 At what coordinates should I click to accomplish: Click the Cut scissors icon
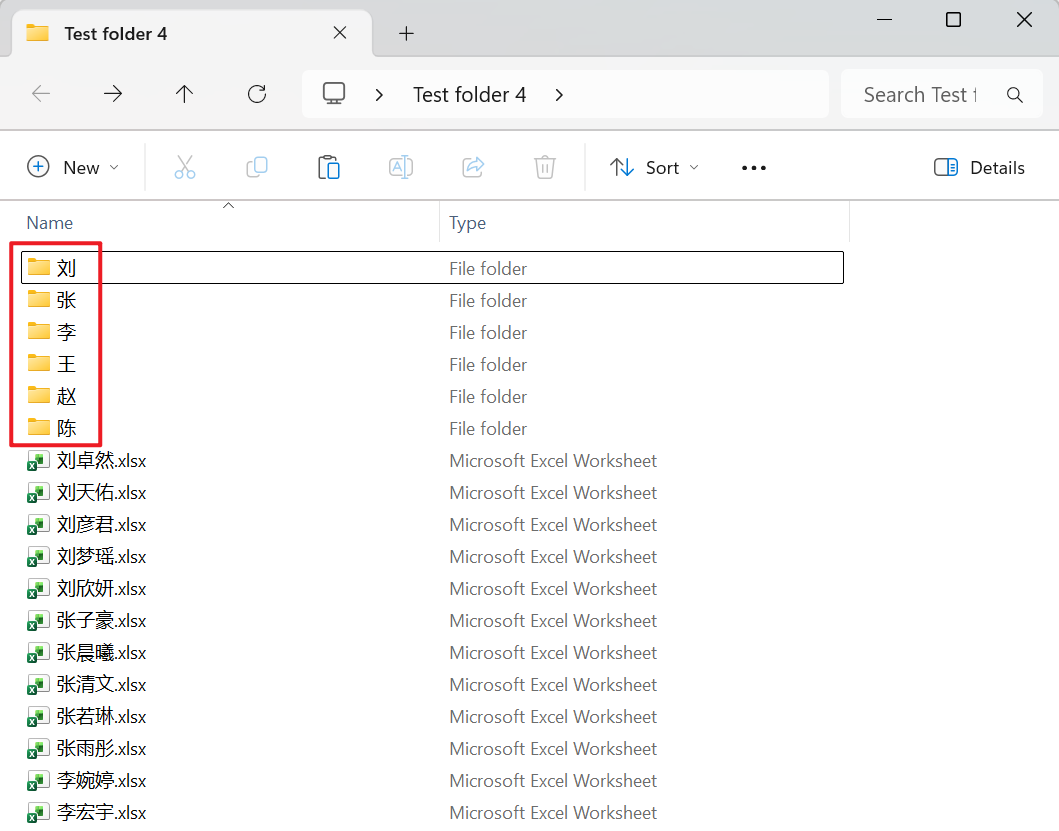(x=185, y=167)
